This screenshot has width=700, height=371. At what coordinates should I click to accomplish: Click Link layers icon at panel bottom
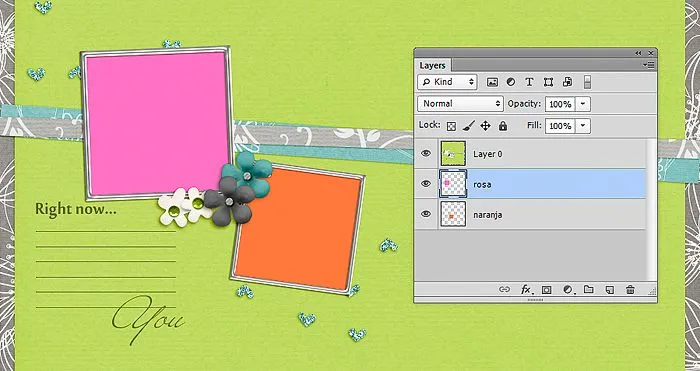point(504,289)
